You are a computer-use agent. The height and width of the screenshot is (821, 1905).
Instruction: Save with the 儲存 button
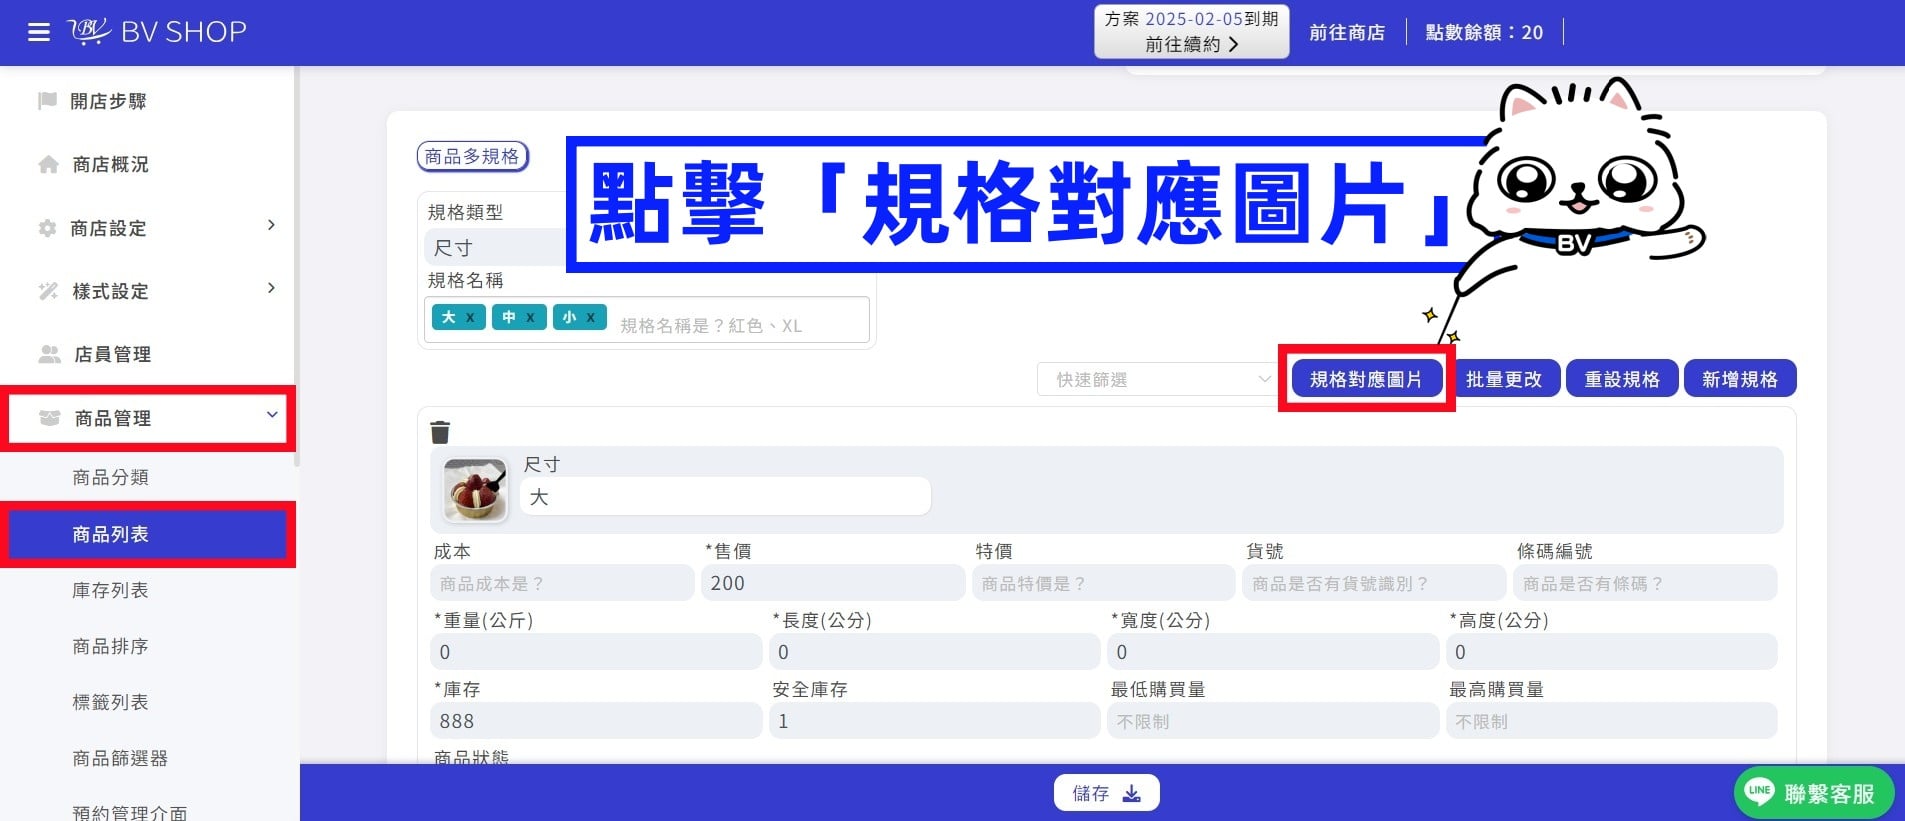(x=1106, y=793)
